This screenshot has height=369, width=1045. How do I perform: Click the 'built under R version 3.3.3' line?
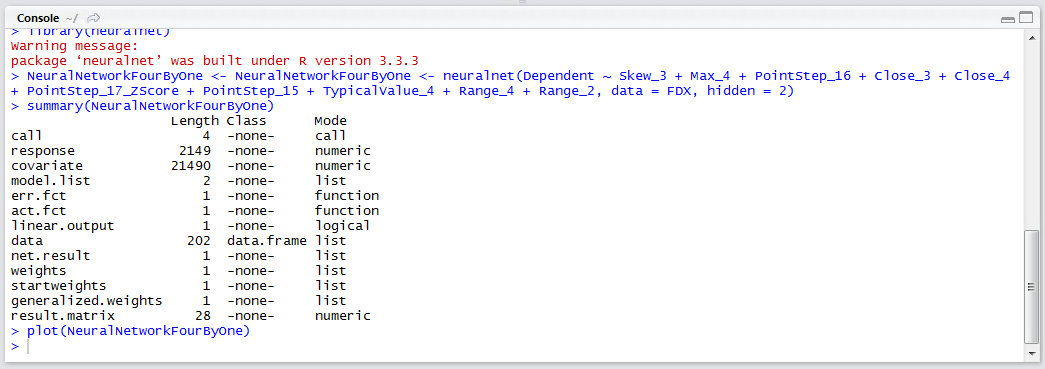pyautogui.click(x=215, y=61)
